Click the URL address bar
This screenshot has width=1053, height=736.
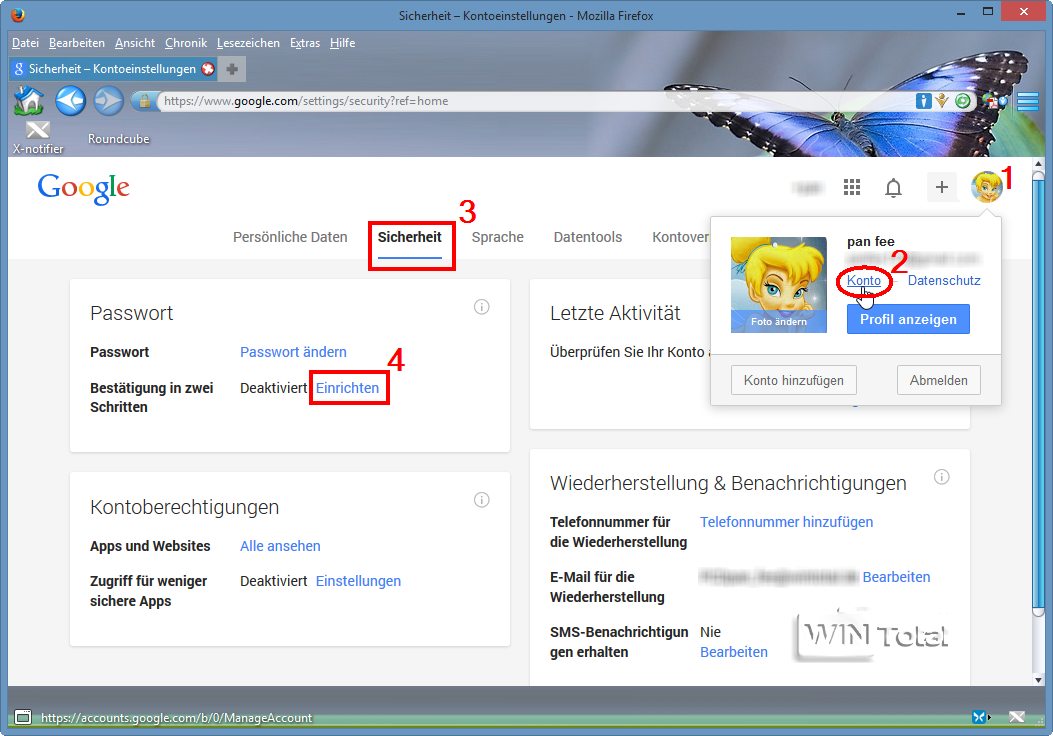tap(537, 101)
